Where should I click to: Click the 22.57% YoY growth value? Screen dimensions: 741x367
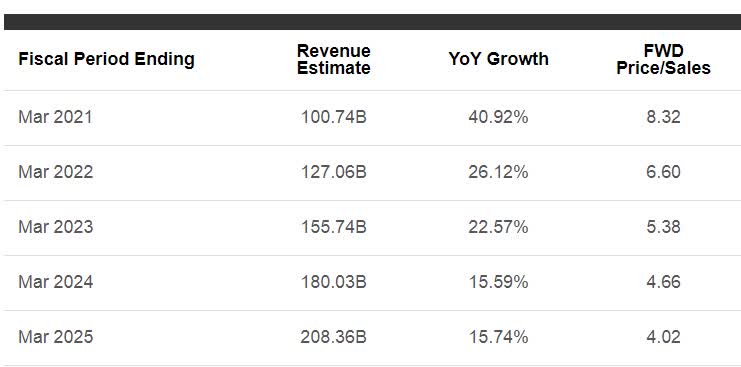[498, 227]
